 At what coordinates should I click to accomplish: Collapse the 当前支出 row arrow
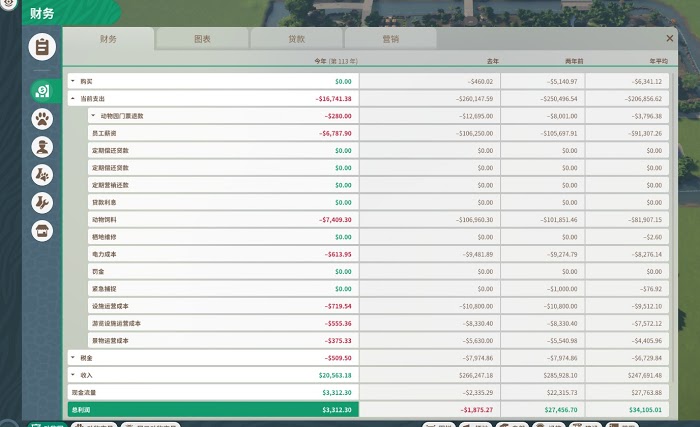click(x=73, y=99)
